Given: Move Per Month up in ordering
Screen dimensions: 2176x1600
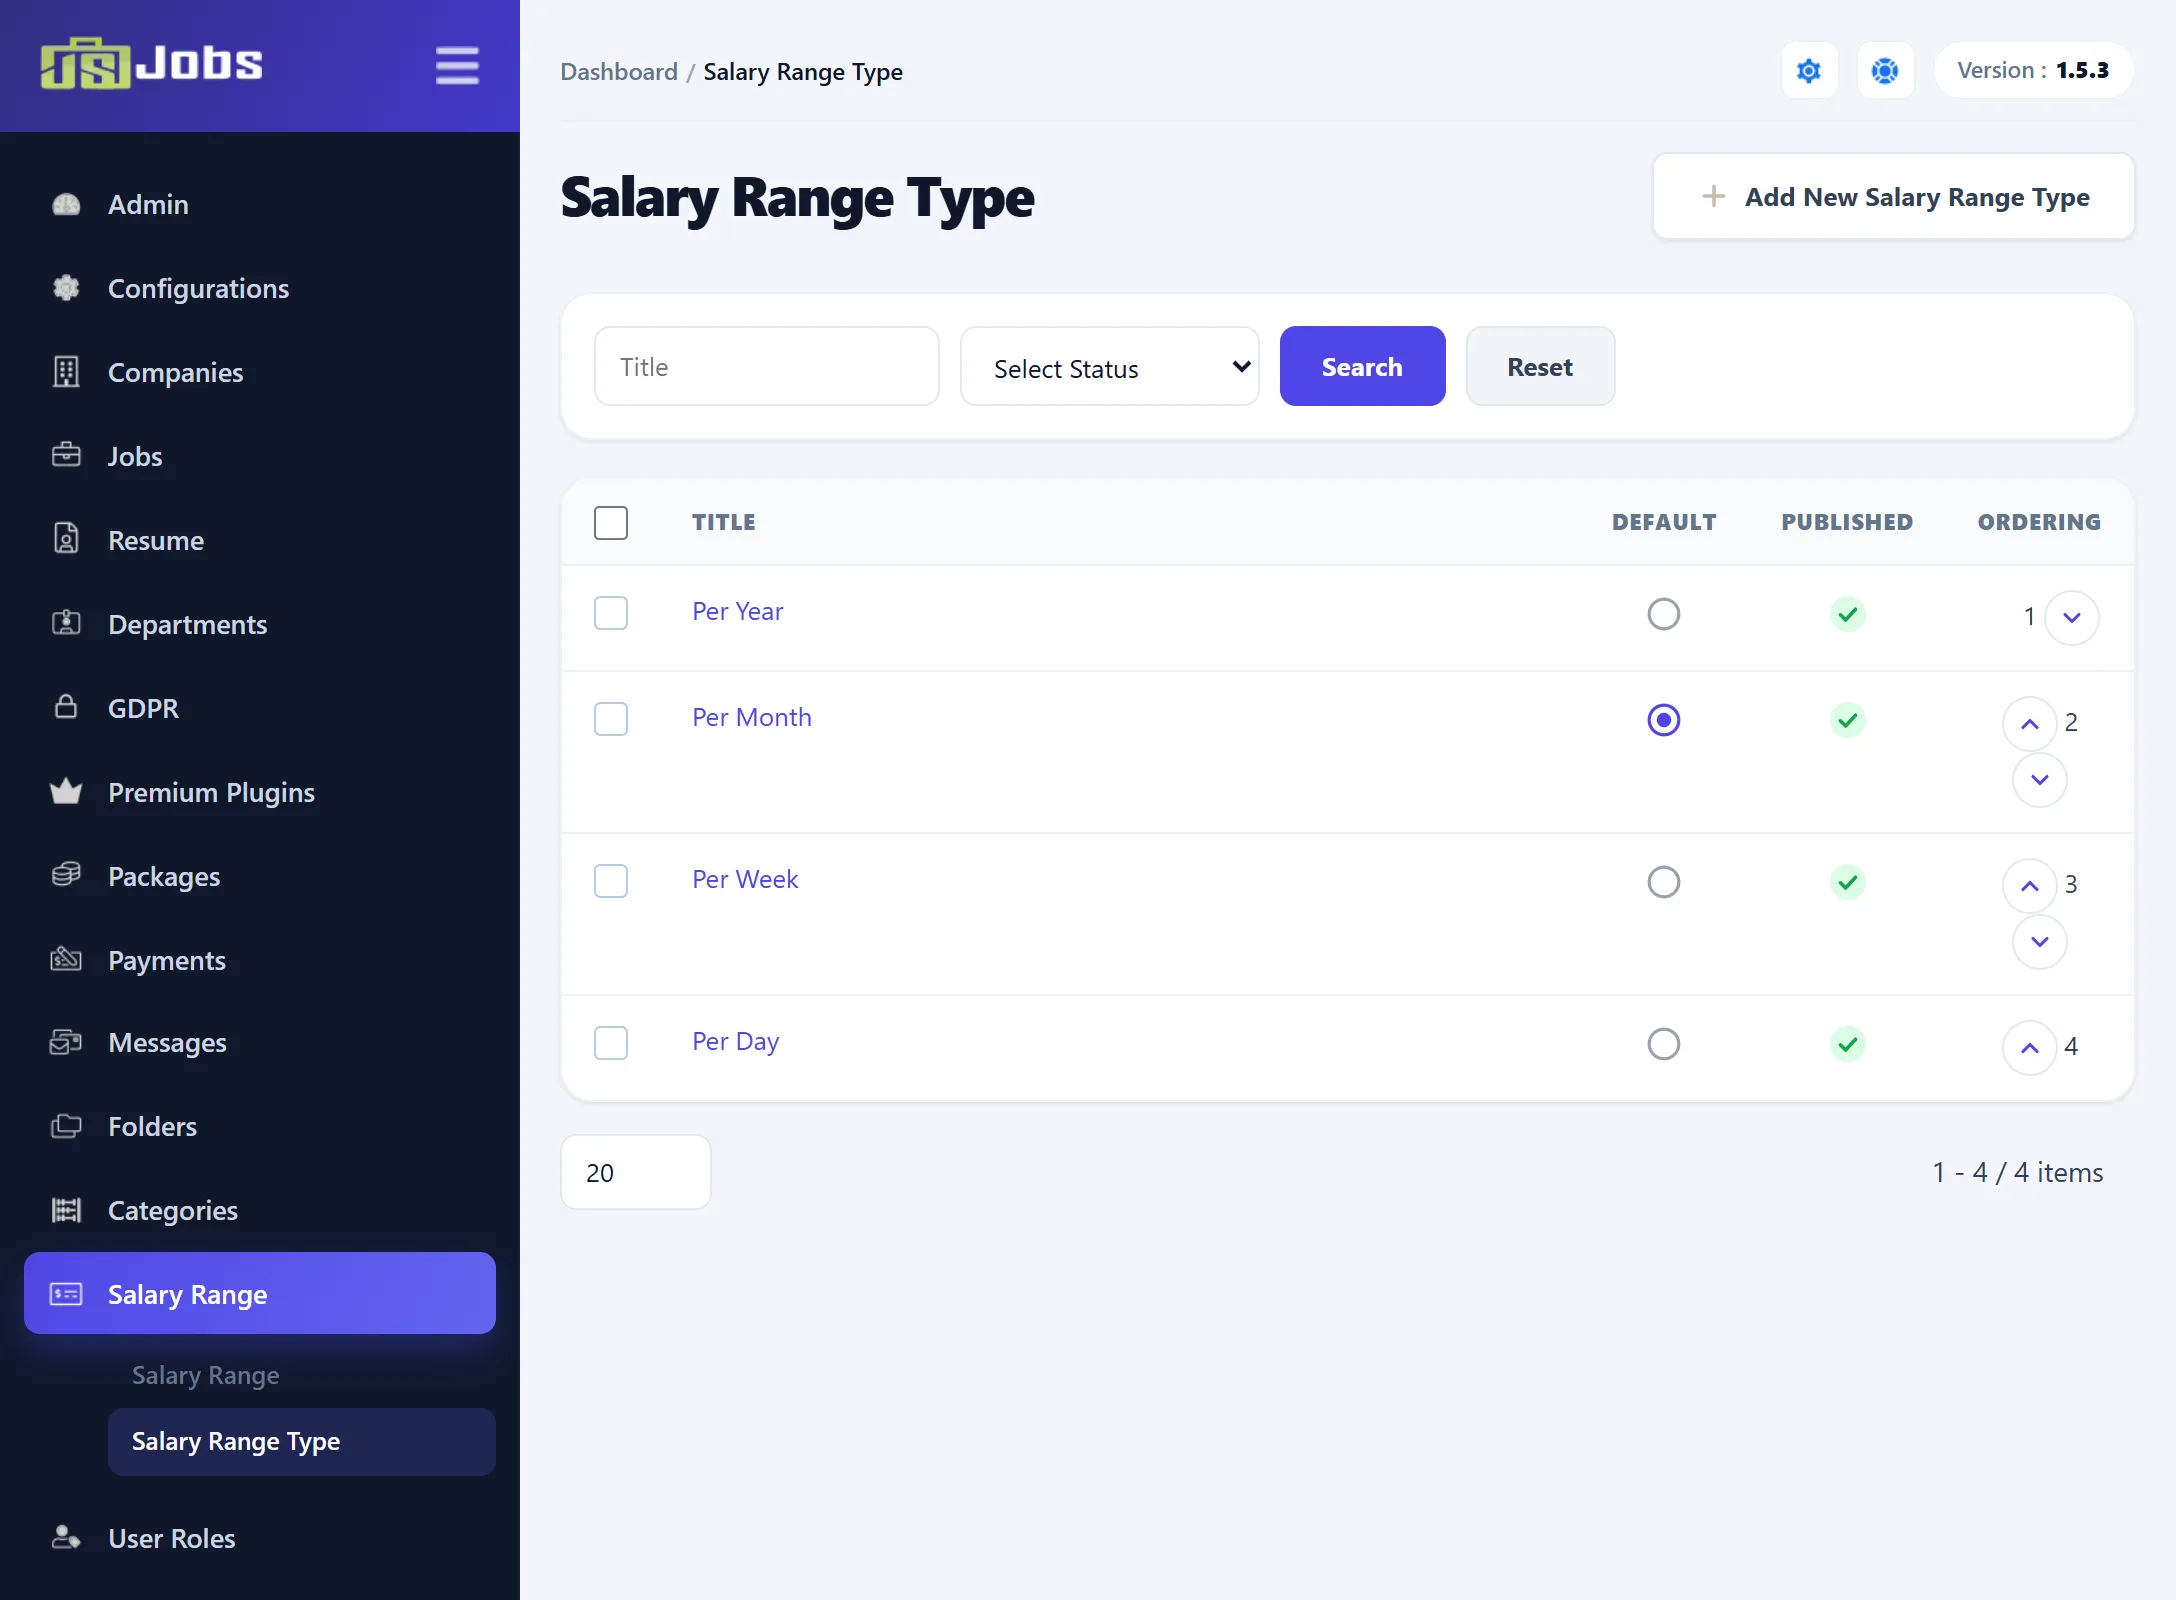Looking at the screenshot, I should pos(2030,724).
